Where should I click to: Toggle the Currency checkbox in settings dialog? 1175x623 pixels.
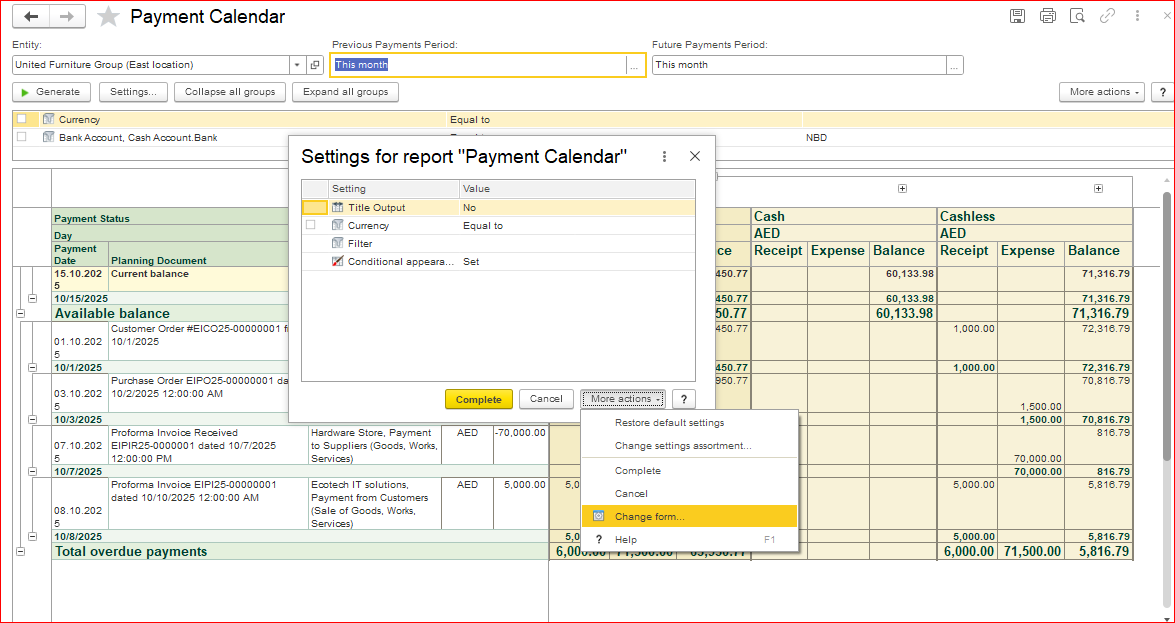point(310,225)
